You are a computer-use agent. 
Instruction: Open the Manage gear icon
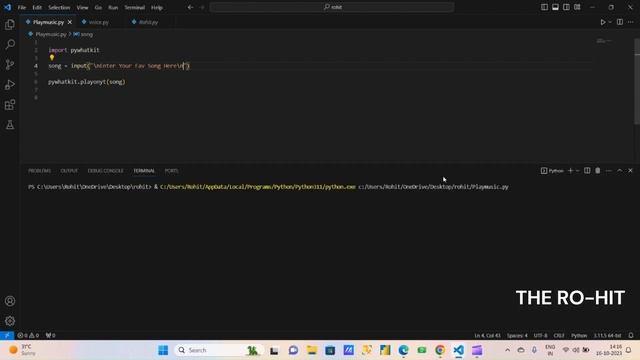tap(10, 321)
